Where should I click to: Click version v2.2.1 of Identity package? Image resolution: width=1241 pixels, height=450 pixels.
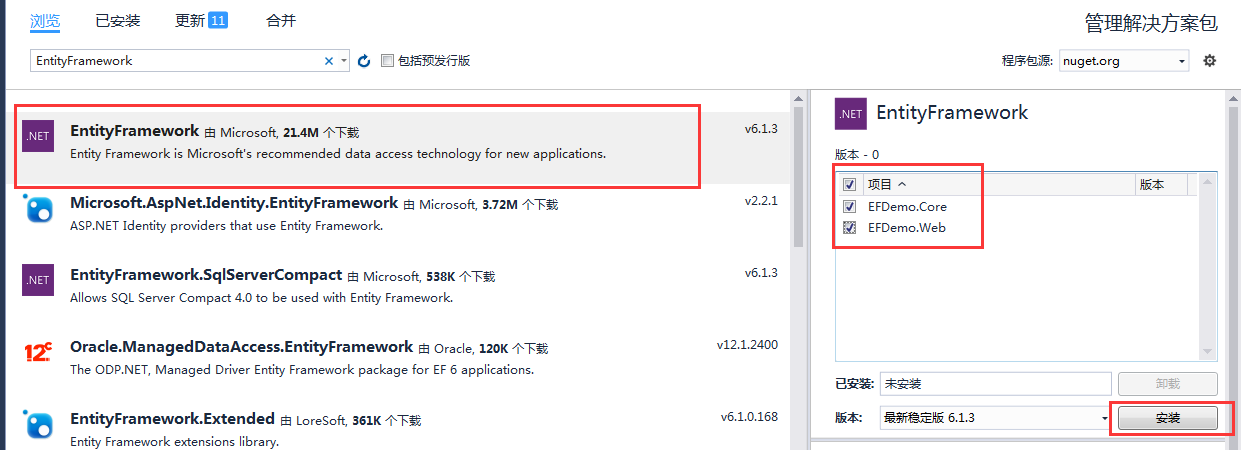point(761,201)
